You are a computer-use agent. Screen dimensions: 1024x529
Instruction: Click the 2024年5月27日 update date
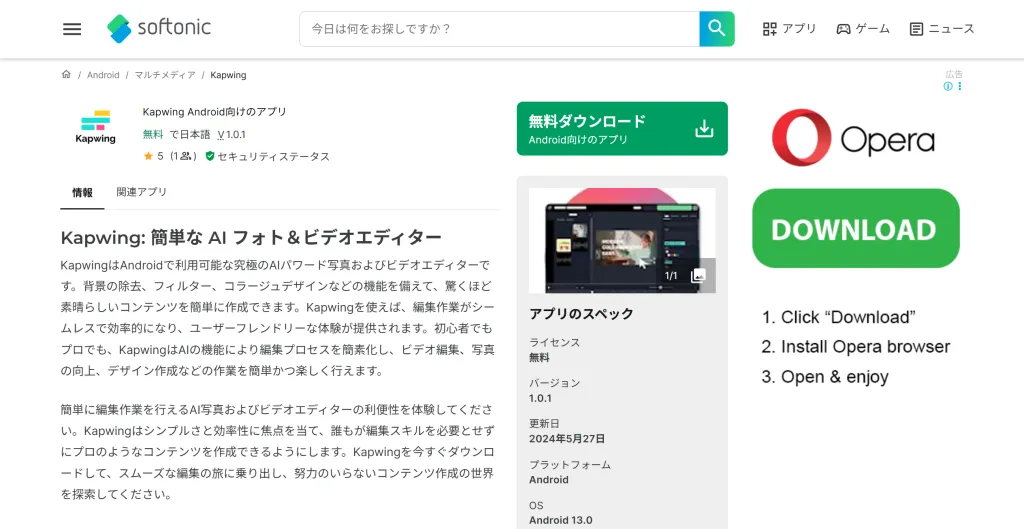point(567,438)
